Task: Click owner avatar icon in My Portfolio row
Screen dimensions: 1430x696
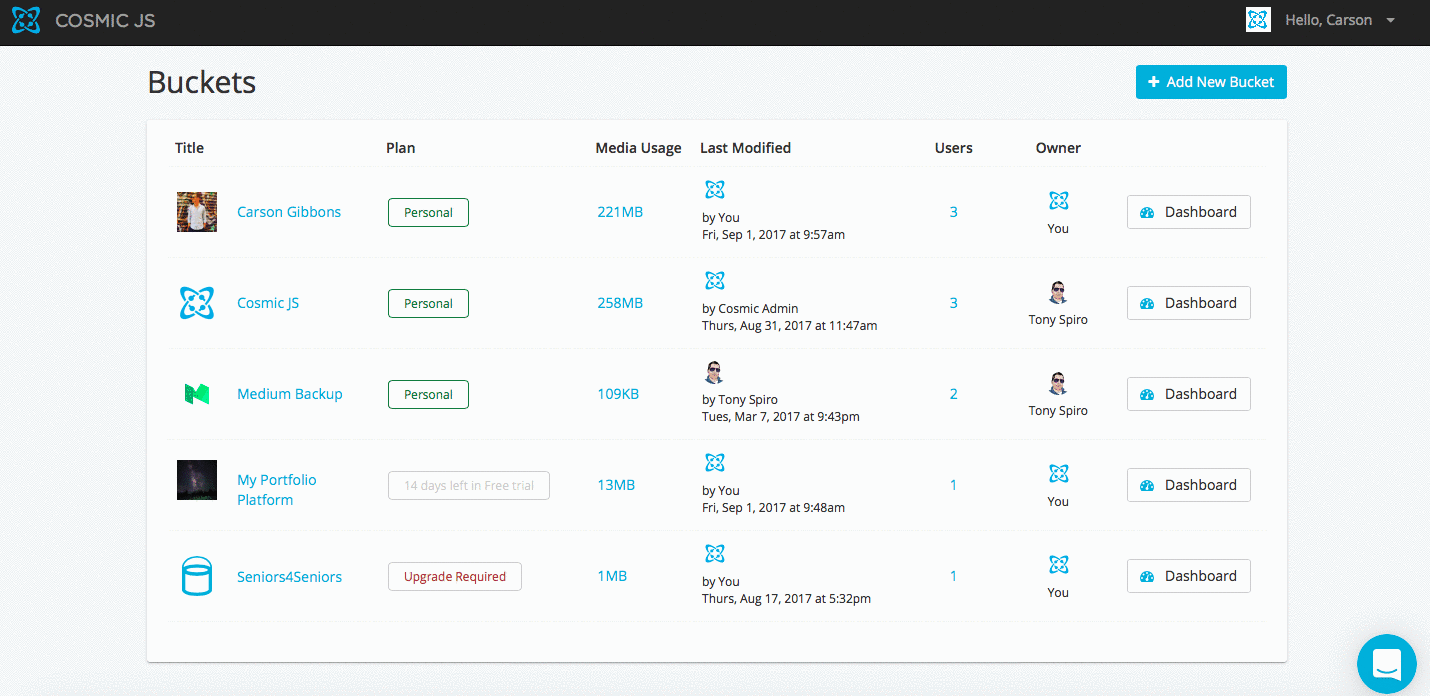Action: pos(1058,474)
